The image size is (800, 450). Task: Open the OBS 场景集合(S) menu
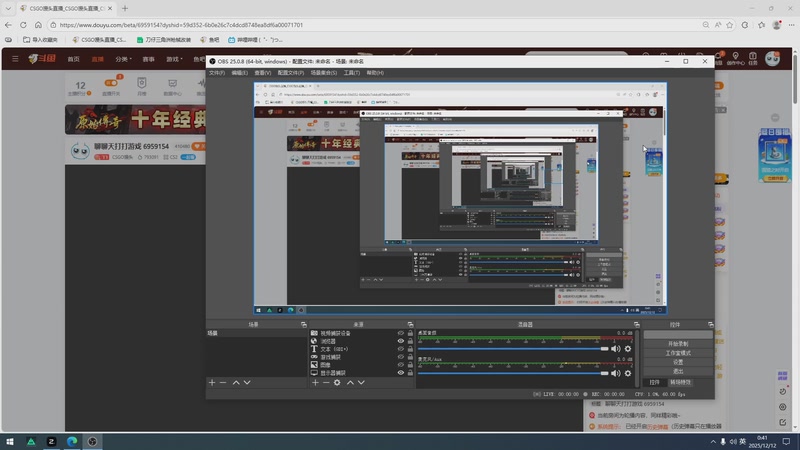pyautogui.click(x=324, y=73)
